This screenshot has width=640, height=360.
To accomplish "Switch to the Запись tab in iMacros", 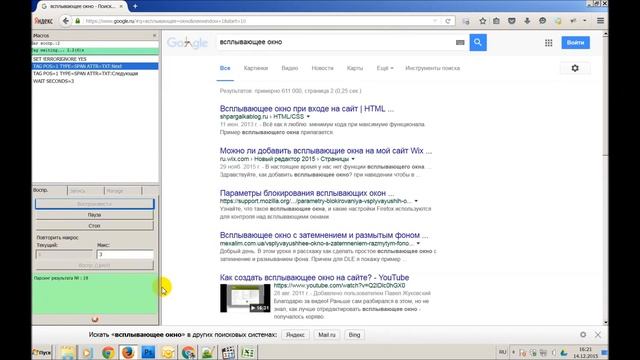I will tap(86, 191).
